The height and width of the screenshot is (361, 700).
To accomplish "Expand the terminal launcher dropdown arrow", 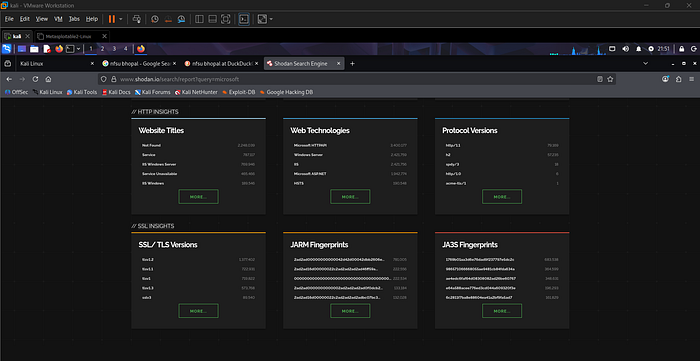I will point(79,49).
